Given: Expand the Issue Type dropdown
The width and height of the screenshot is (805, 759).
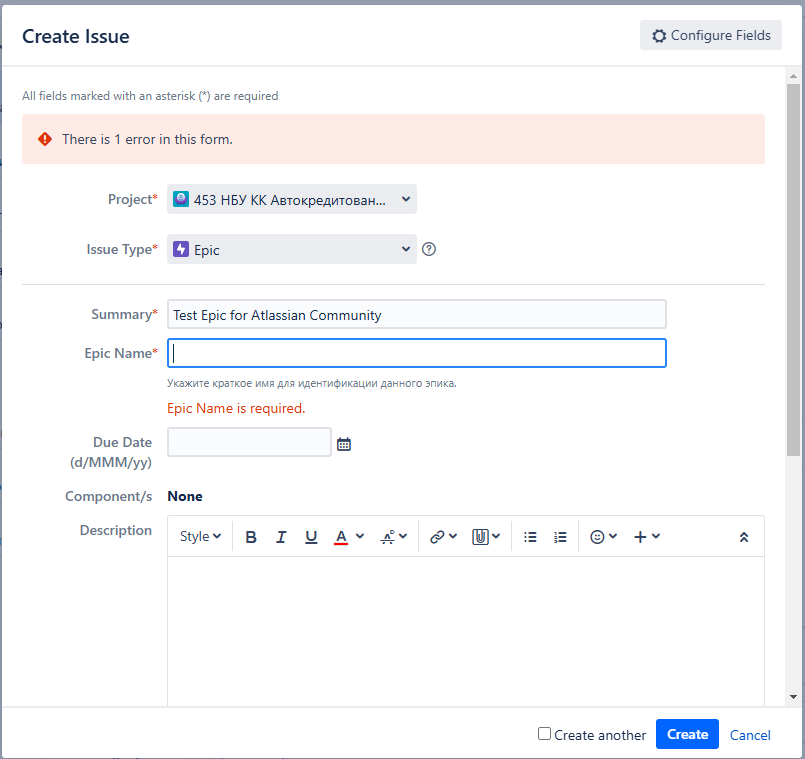Looking at the screenshot, I should click(x=292, y=249).
